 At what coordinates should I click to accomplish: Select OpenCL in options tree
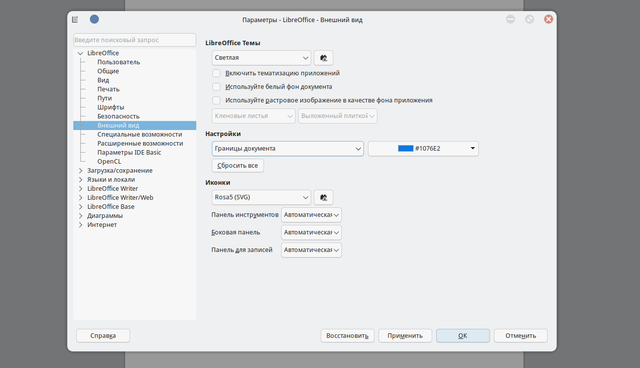click(109, 162)
